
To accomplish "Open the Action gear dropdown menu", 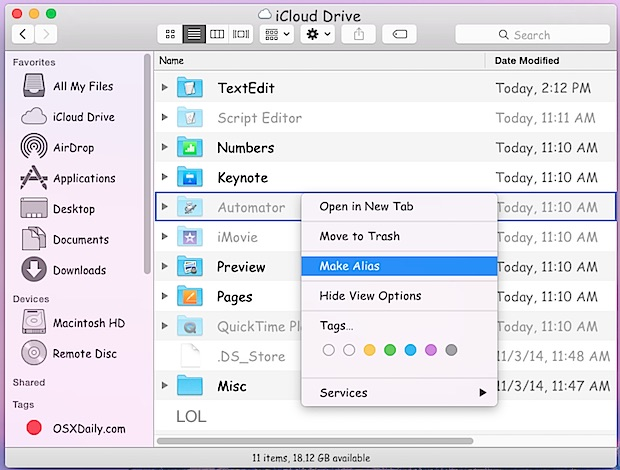I will [318, 34].
